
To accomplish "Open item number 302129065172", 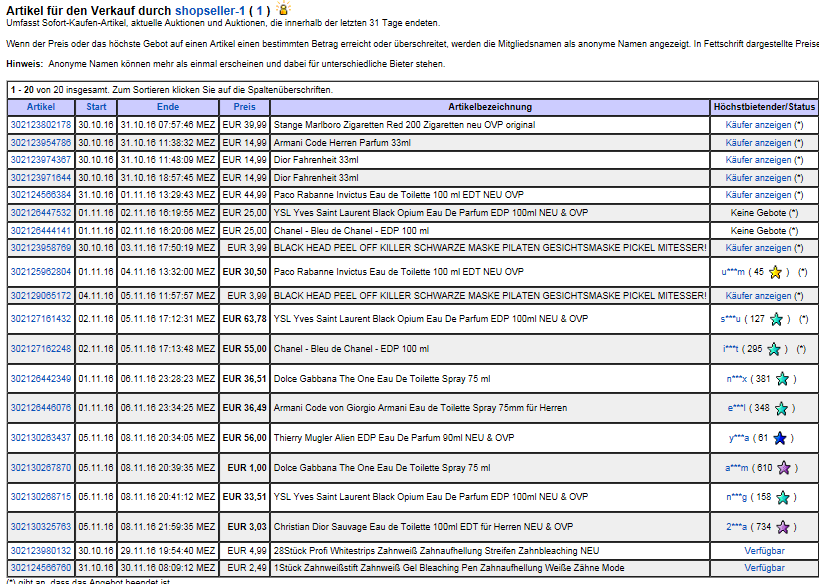I will point(41,296).
